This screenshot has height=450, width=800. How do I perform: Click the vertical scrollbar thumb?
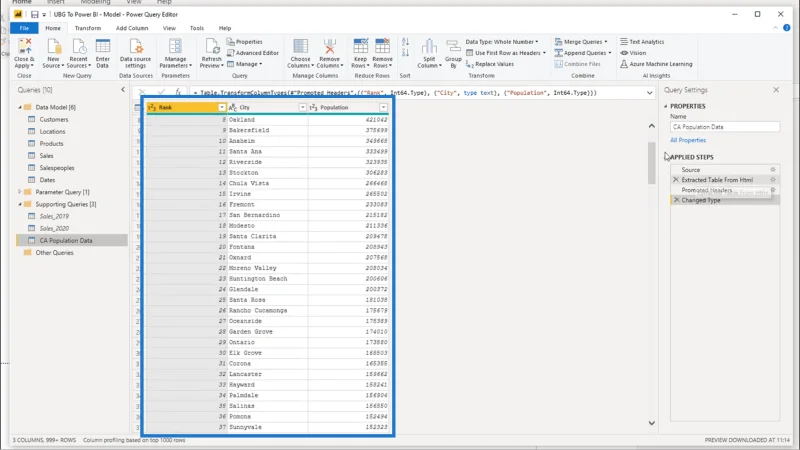[x=652, y=163]
